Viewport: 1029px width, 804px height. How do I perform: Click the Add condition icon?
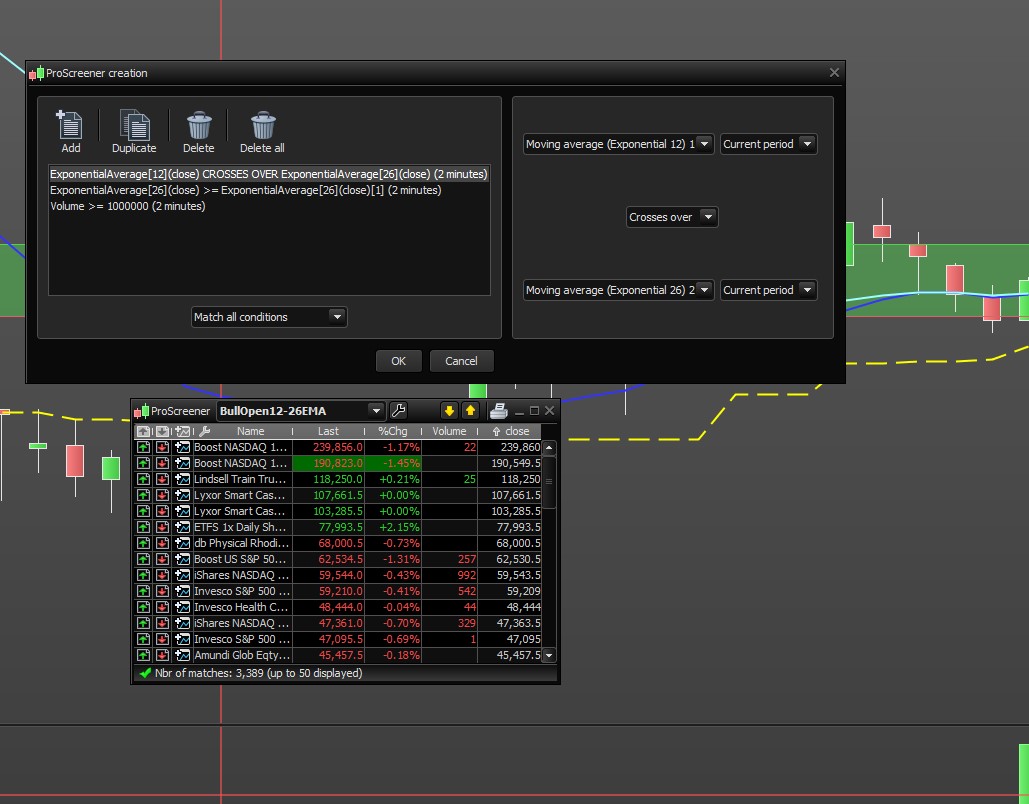[x=70, y=125]
